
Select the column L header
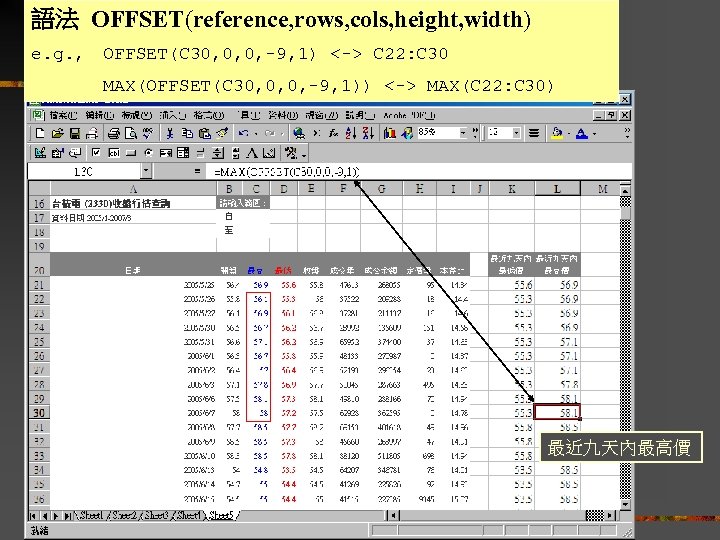pos(557,189)
